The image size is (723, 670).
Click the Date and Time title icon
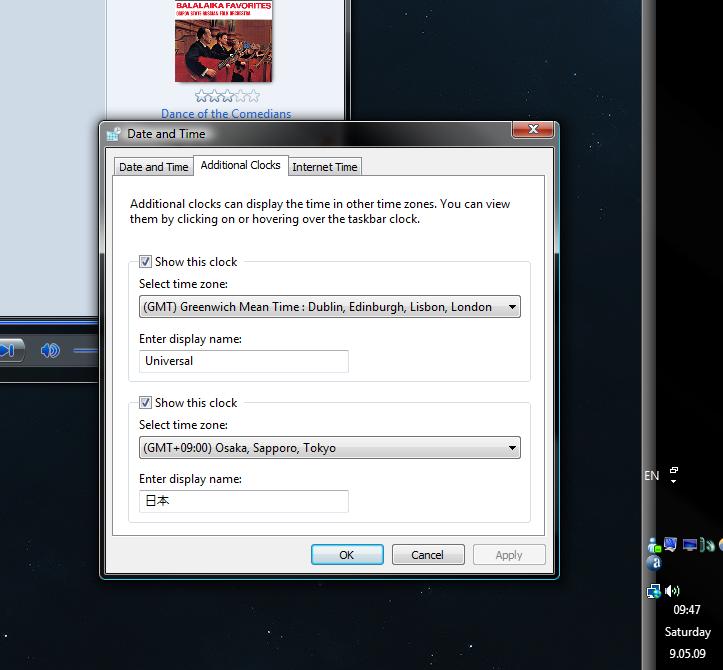114,133
